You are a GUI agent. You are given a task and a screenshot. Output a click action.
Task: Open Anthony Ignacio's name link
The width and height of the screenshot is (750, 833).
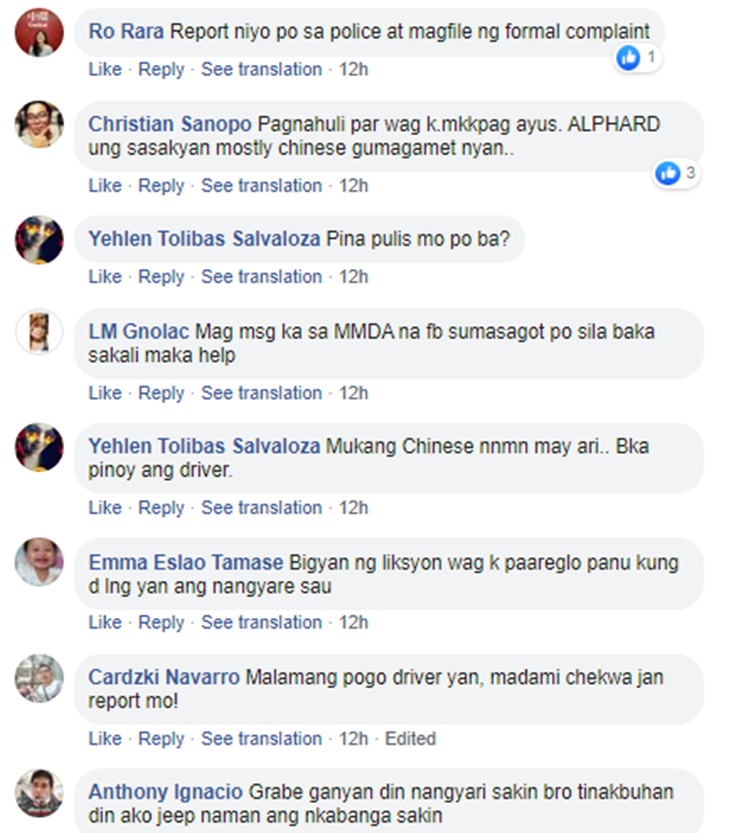pyautogui.click(x=165, y=792)
